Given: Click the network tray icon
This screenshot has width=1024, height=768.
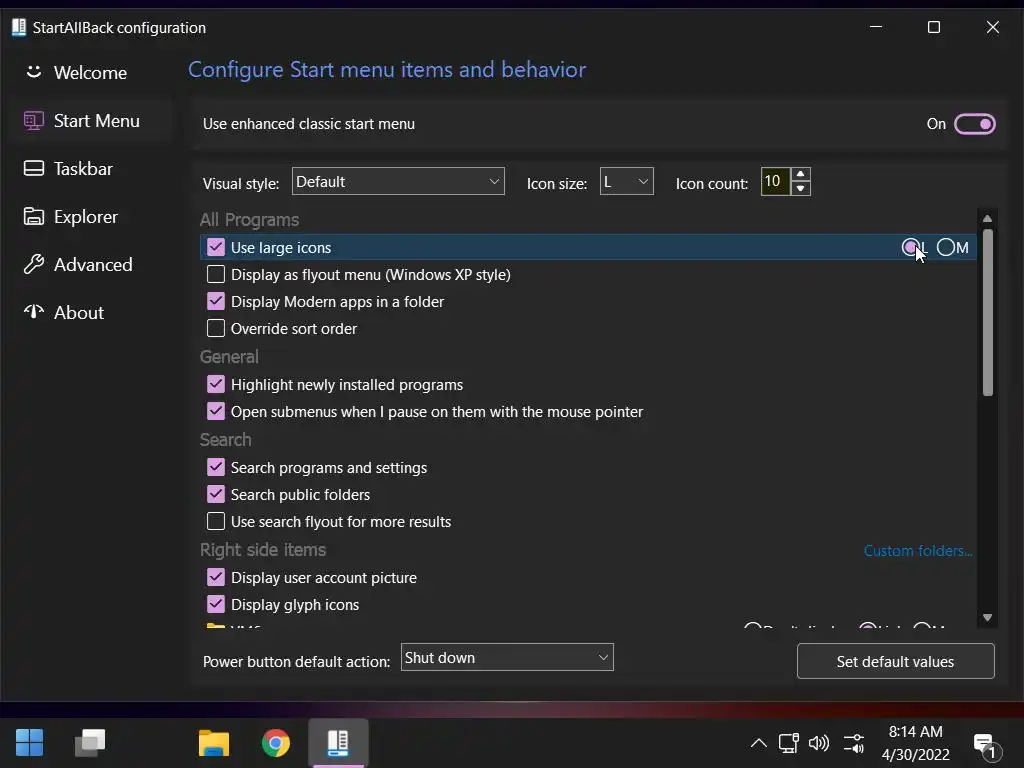Looking at the screenshot, I should click(788, 743).
